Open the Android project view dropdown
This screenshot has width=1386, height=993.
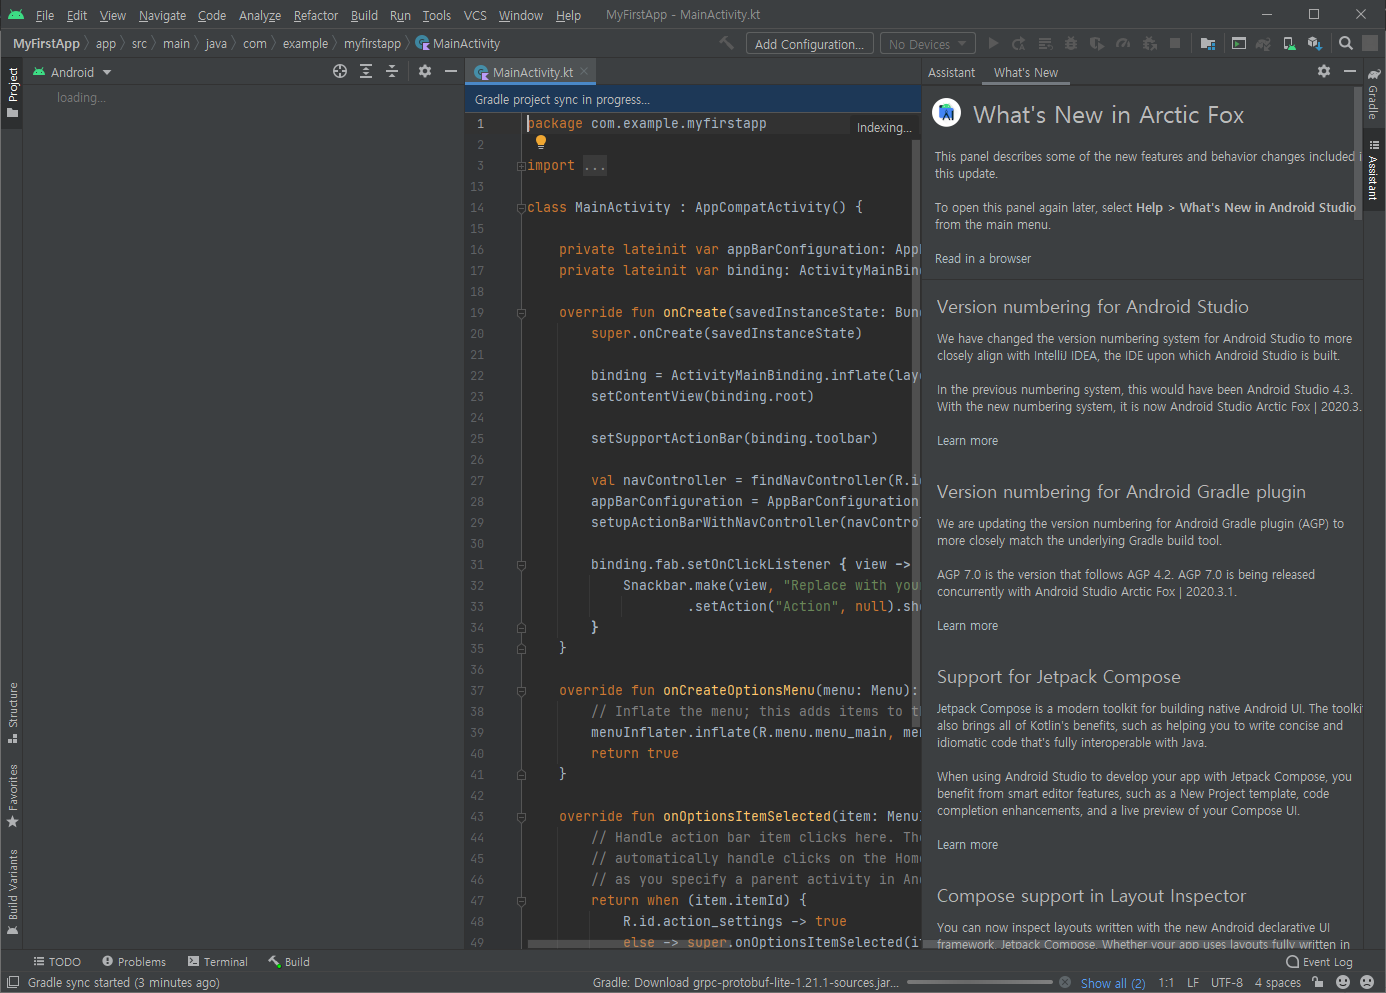[x=73, y=72]
